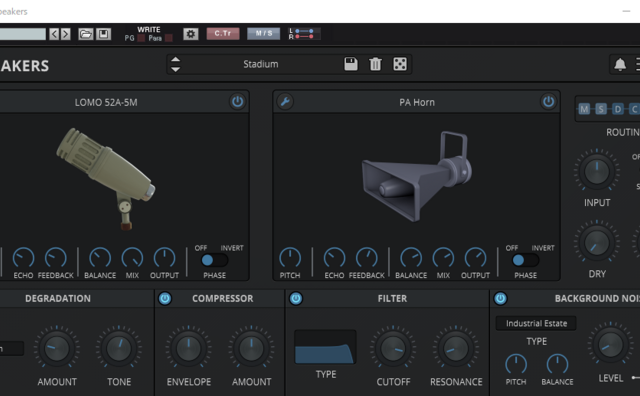
Task: Click the Background Noise LEVEL knob
Action: [x=611, y=345]
